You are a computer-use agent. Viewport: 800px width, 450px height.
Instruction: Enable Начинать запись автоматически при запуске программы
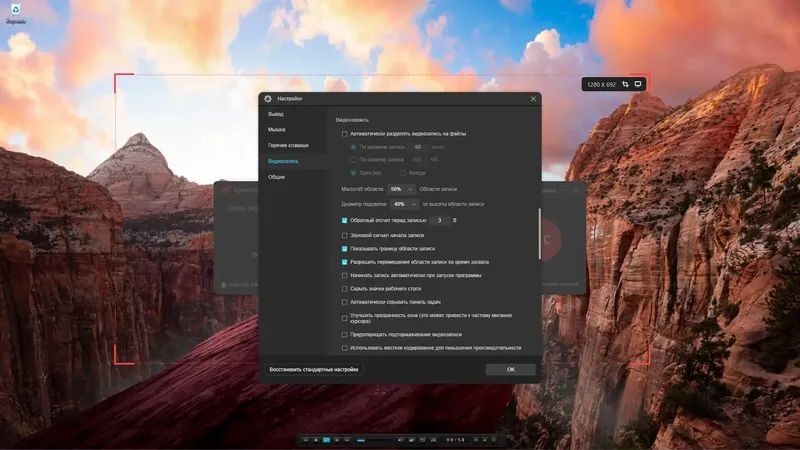point(344,276)
